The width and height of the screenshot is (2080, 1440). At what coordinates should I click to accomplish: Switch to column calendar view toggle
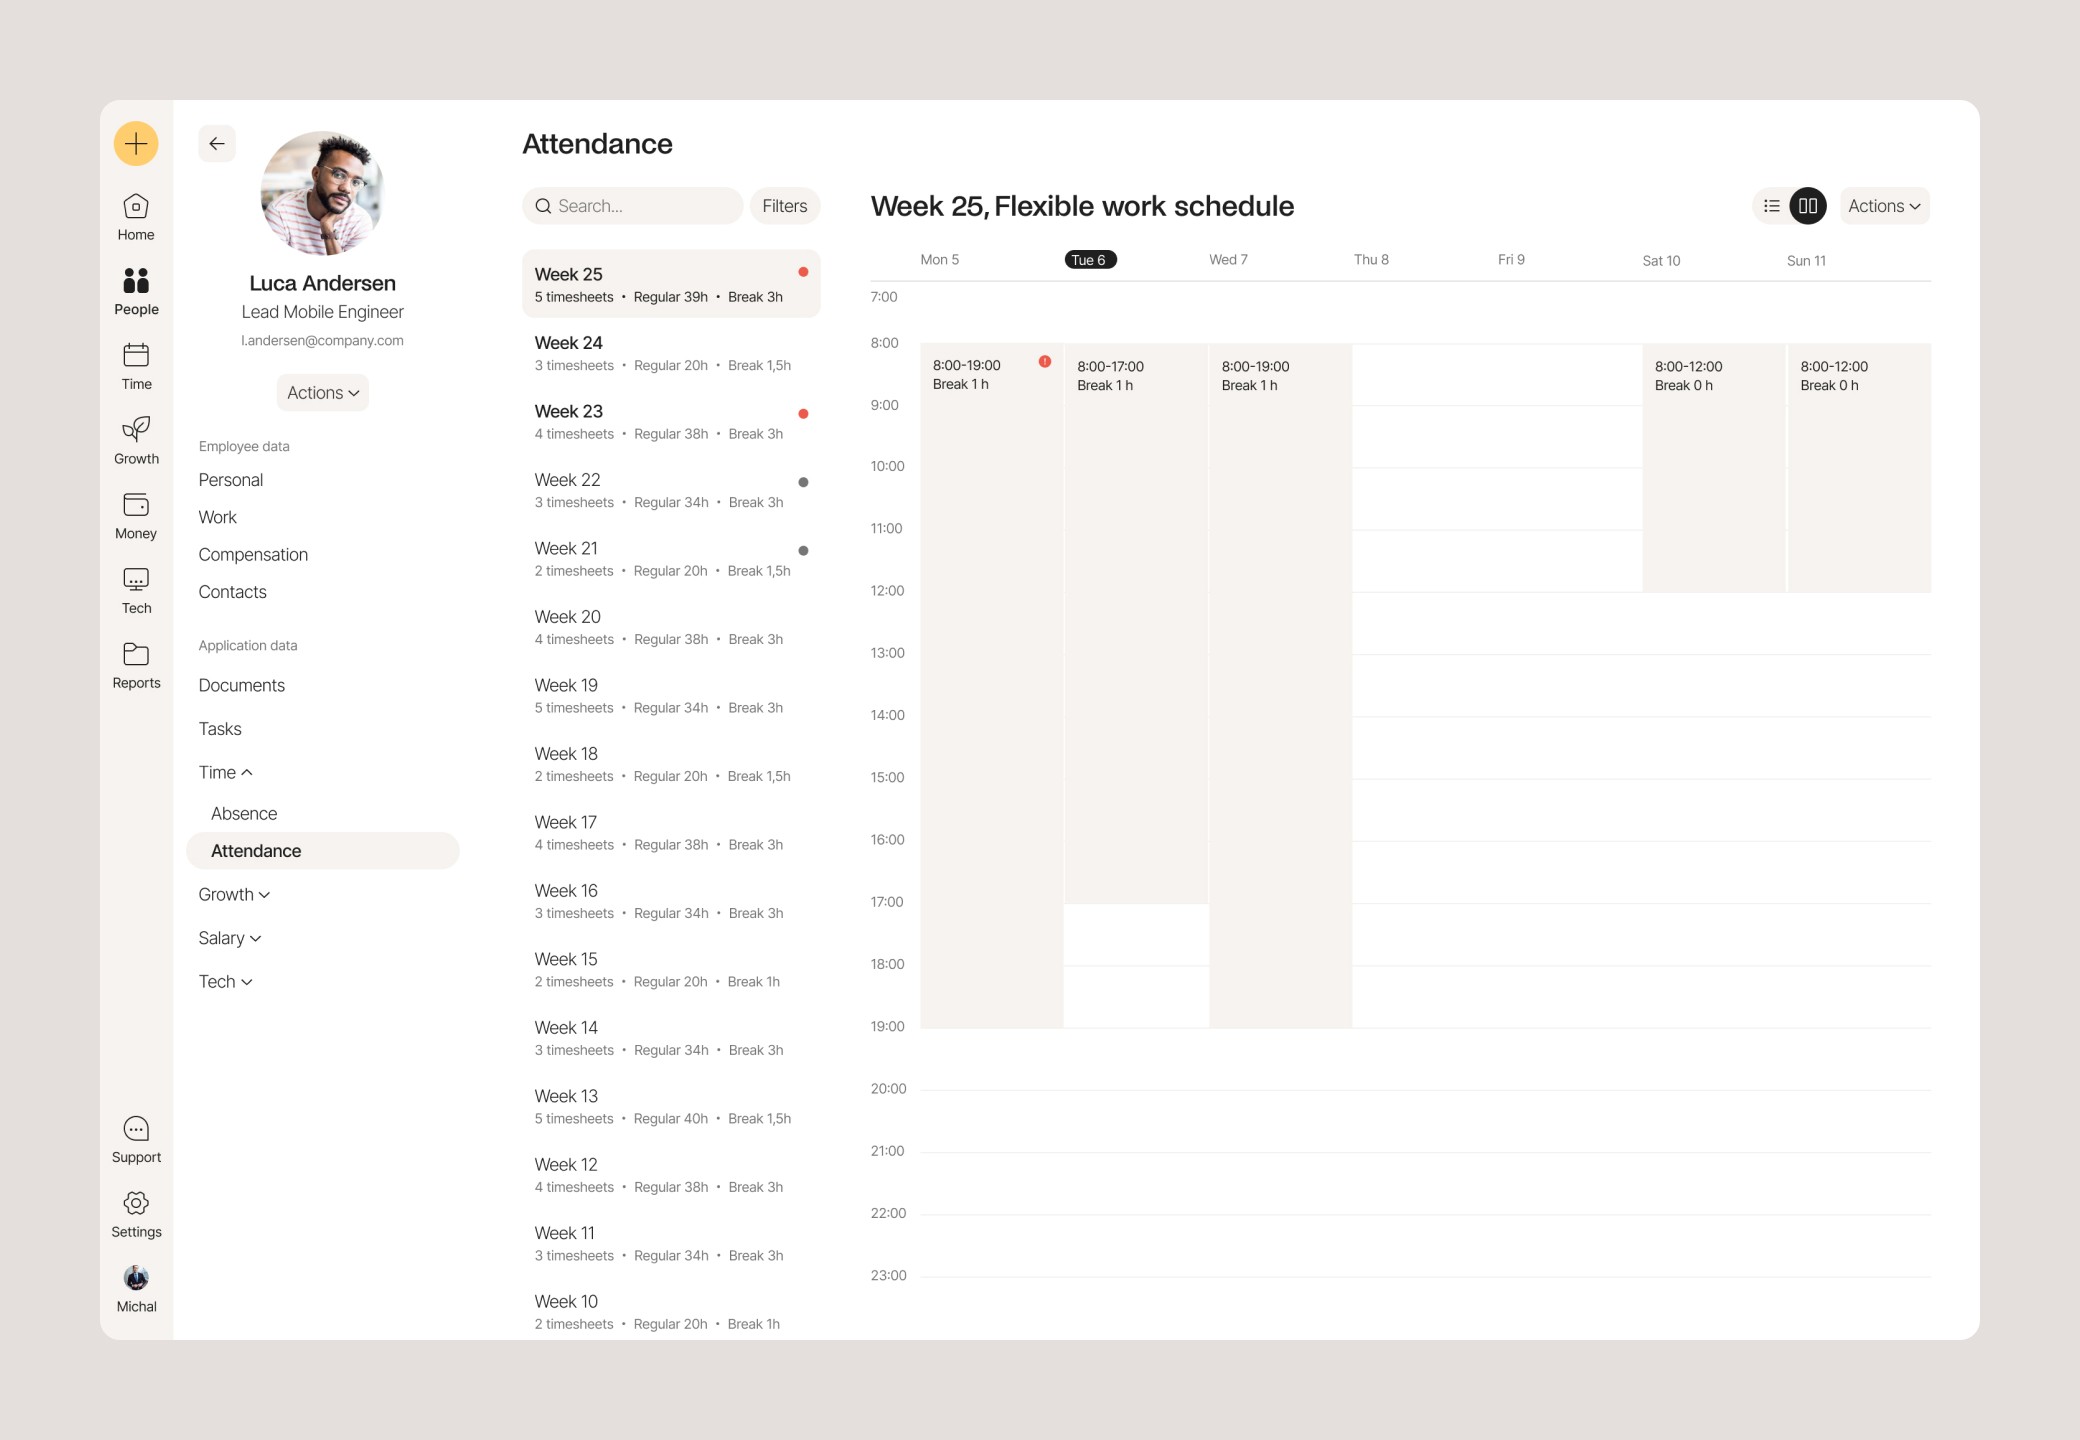coord(1808,206)
